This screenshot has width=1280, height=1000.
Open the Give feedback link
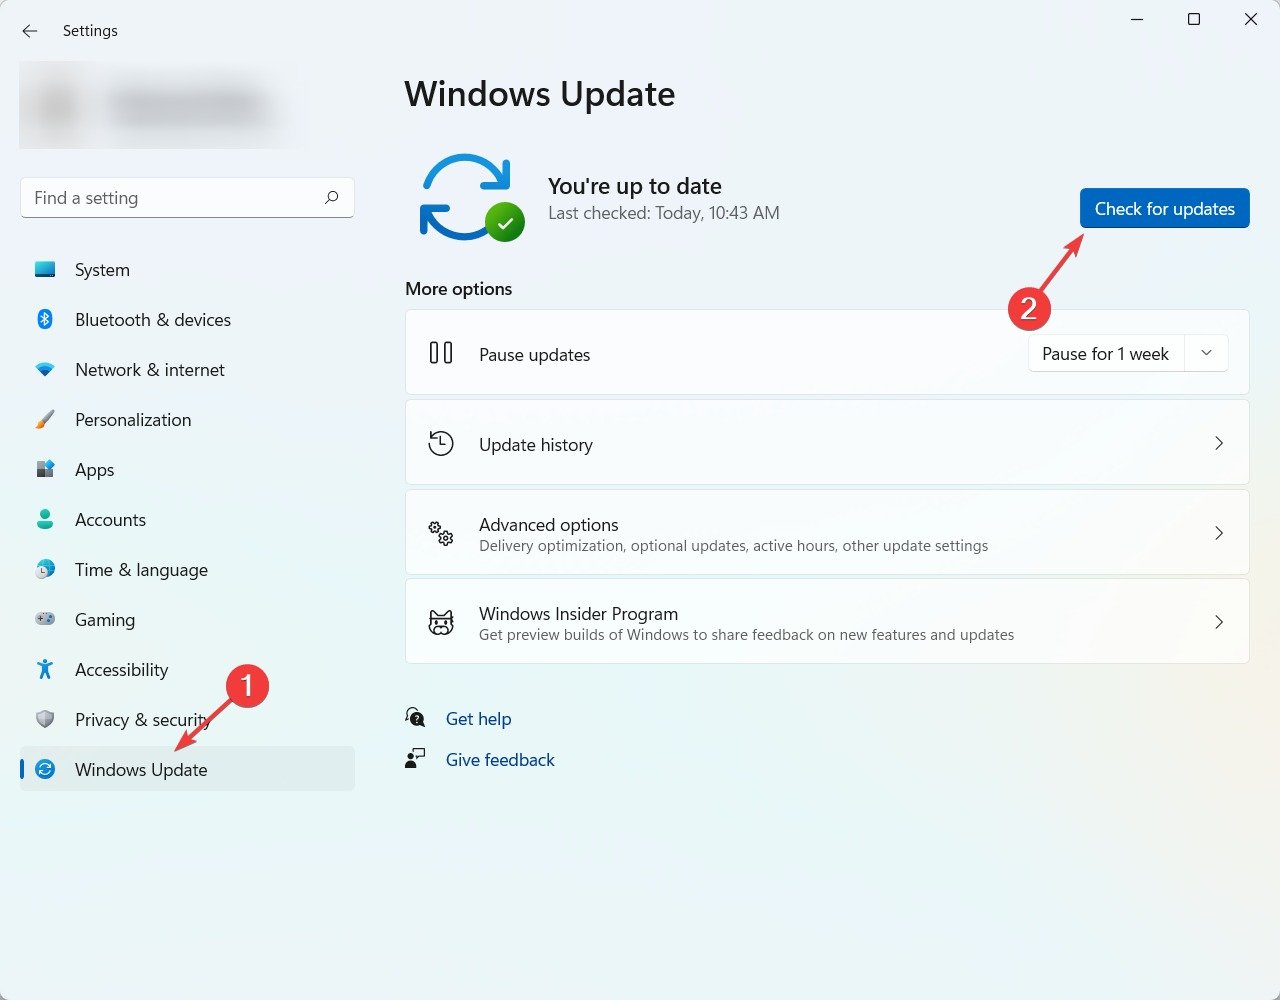tap(500, 760)
